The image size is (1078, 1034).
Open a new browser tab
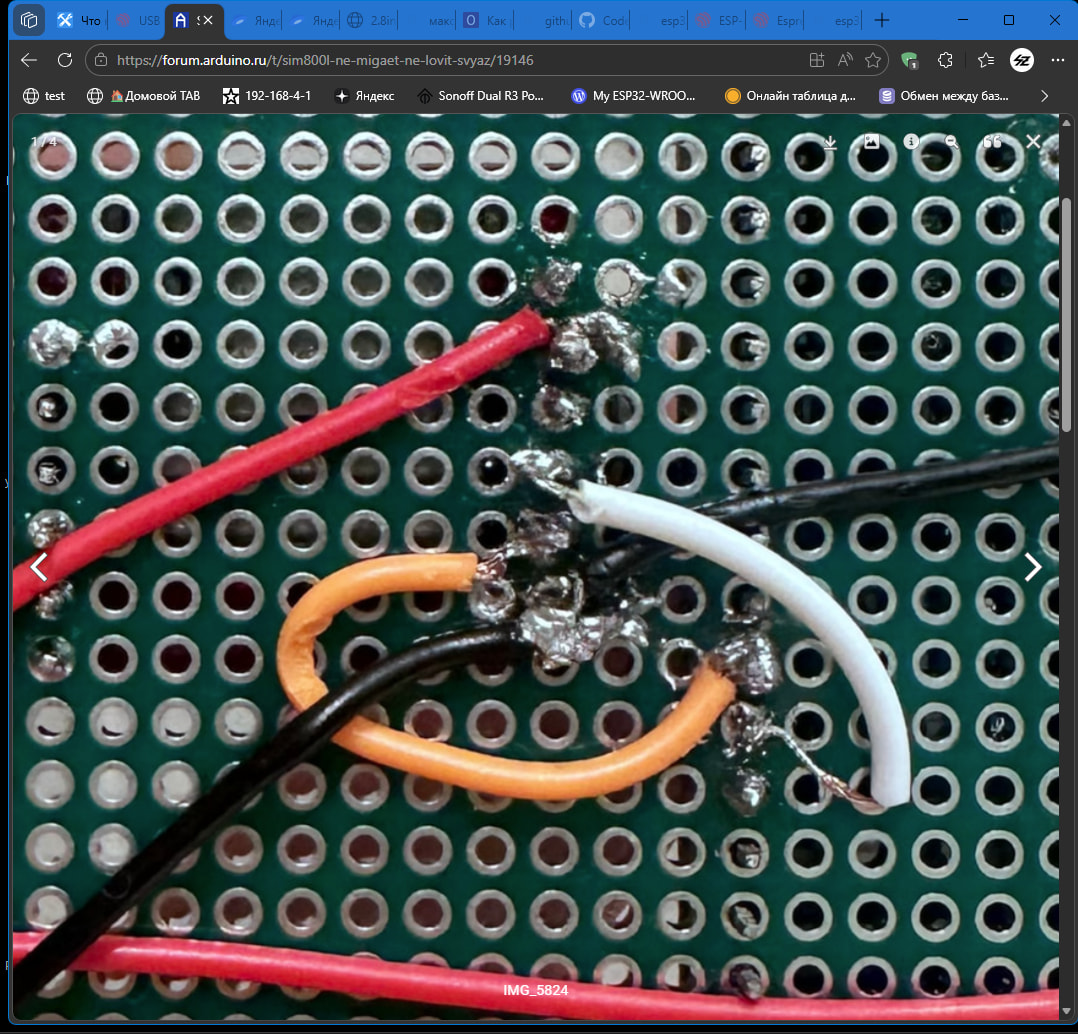(x=881, y=20)
